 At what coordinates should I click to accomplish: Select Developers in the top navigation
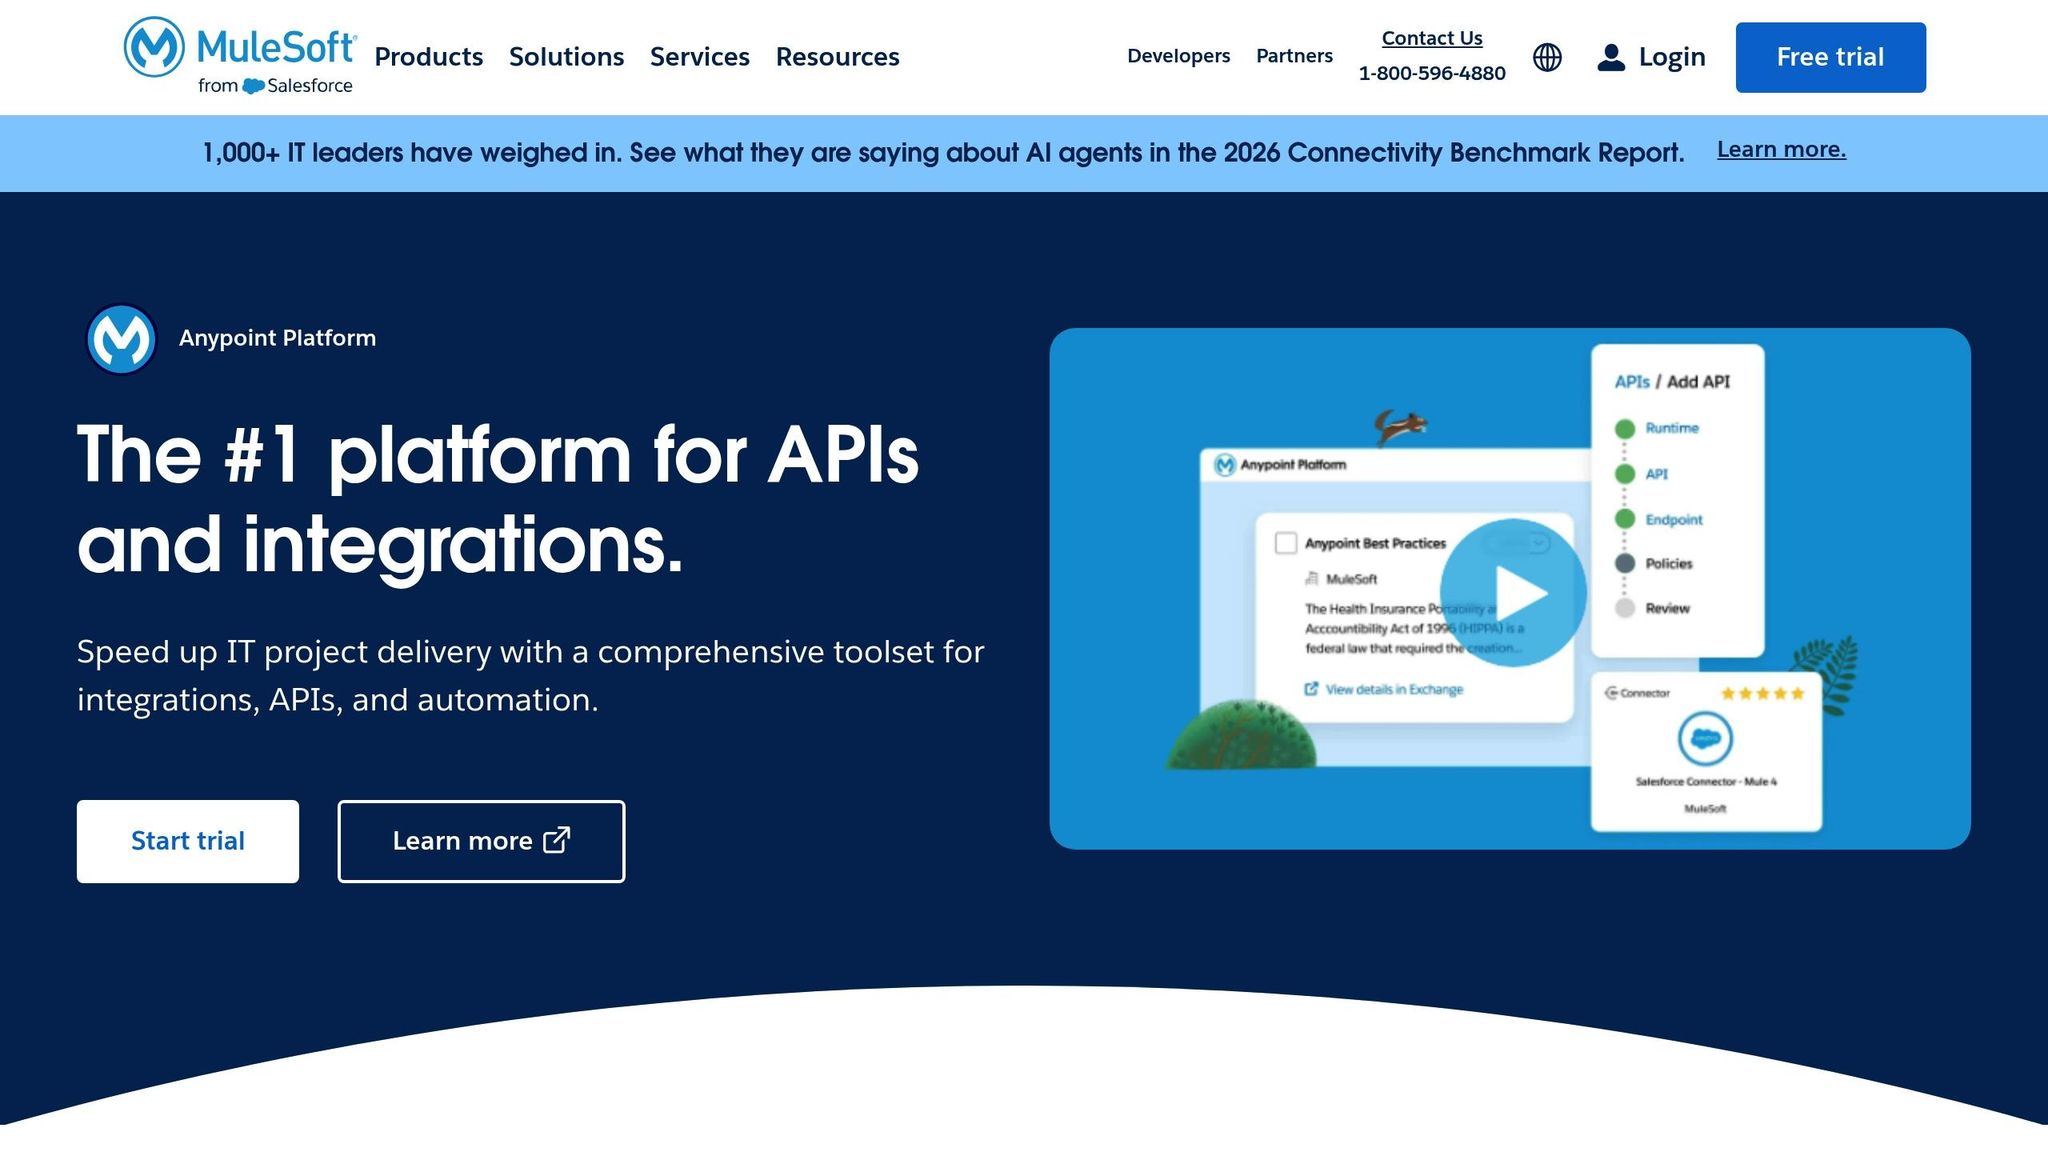click(x=1178, y=57)
